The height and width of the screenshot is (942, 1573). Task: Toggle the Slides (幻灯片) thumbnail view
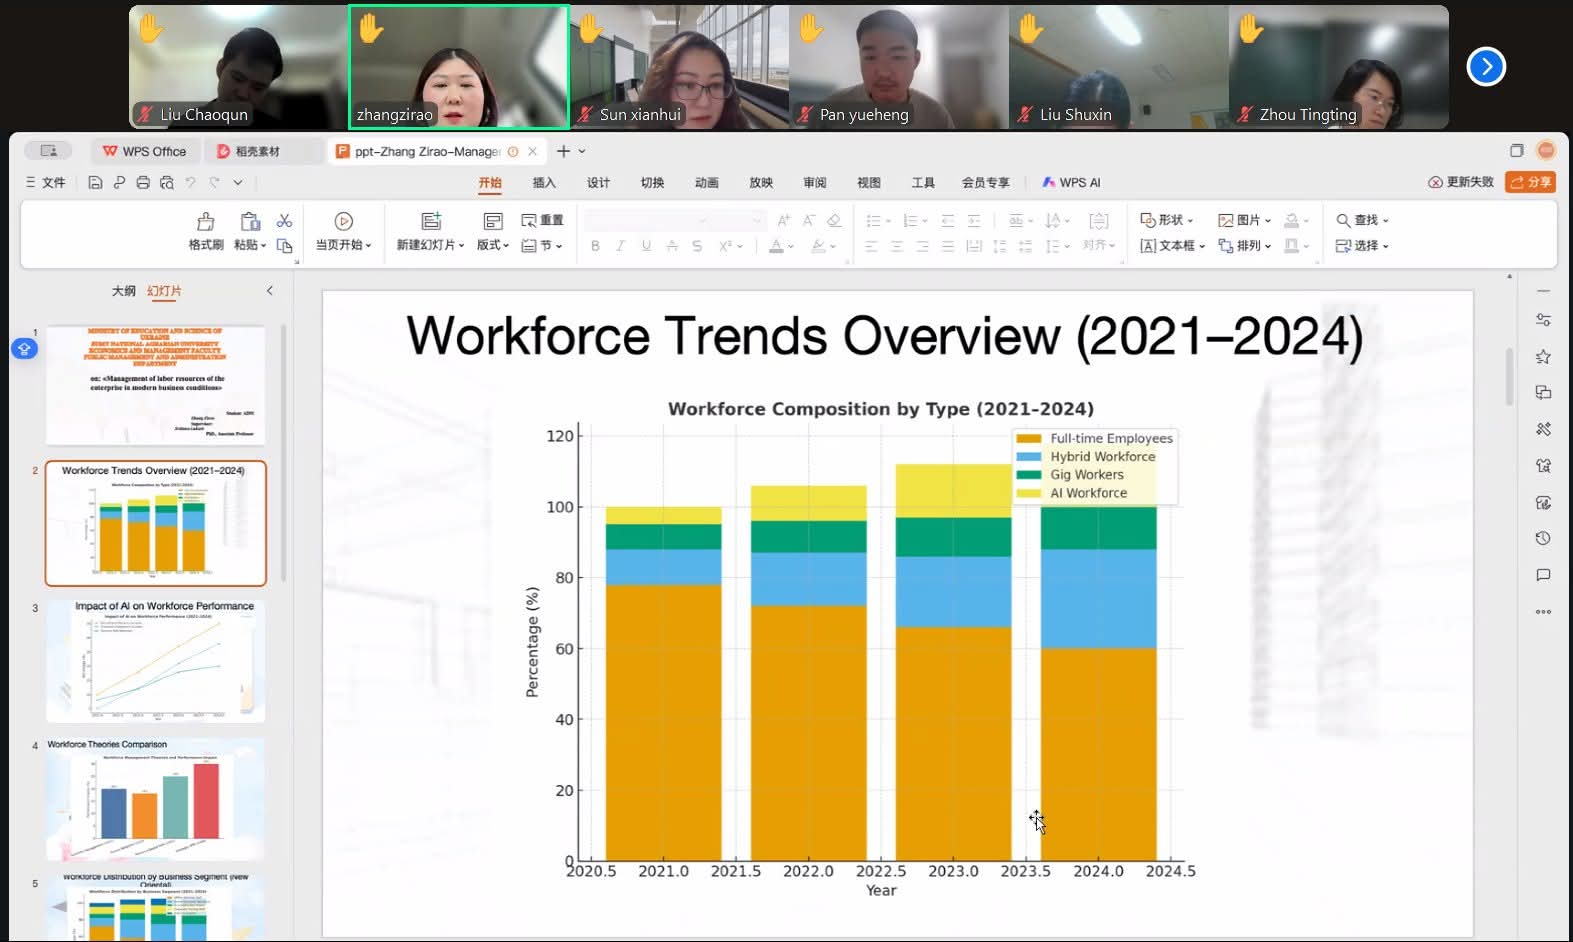(x=164, y=291)
